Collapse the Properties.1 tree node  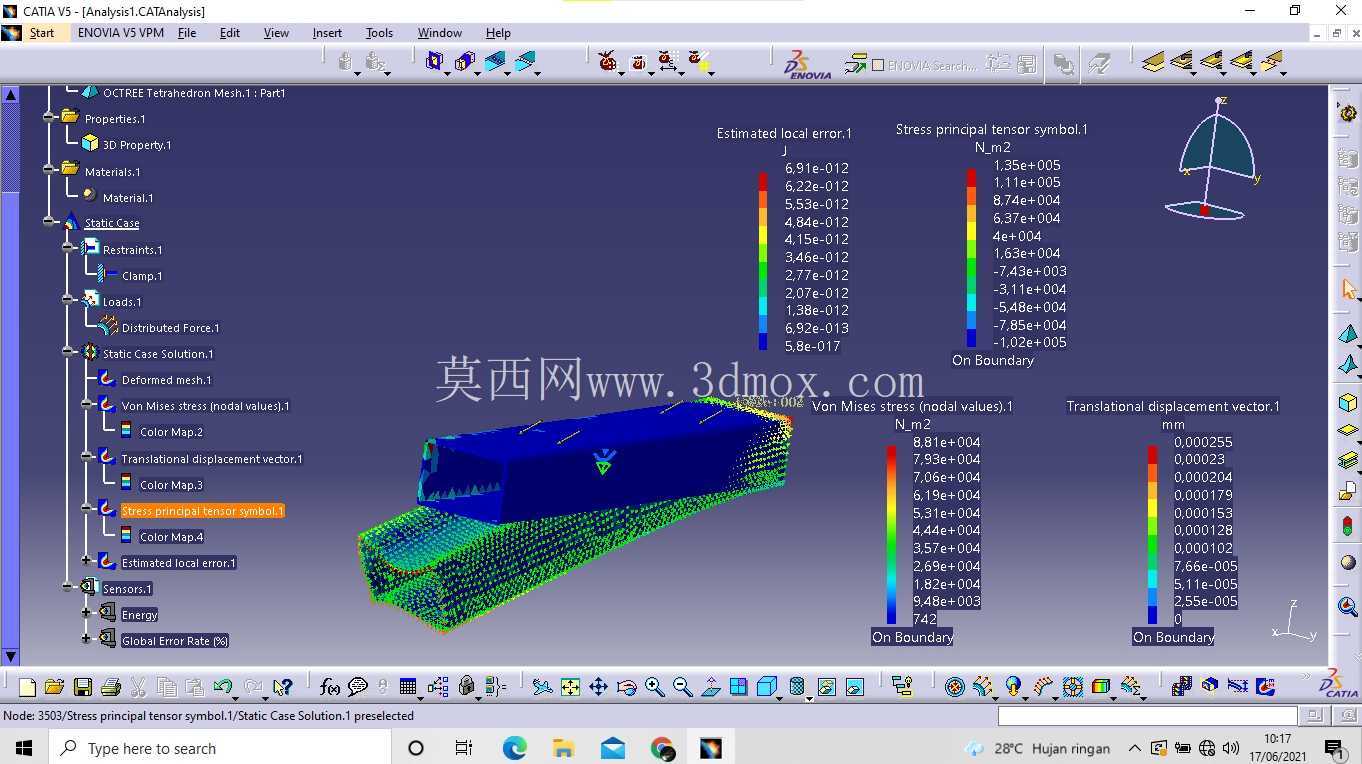tap(49, 118)
